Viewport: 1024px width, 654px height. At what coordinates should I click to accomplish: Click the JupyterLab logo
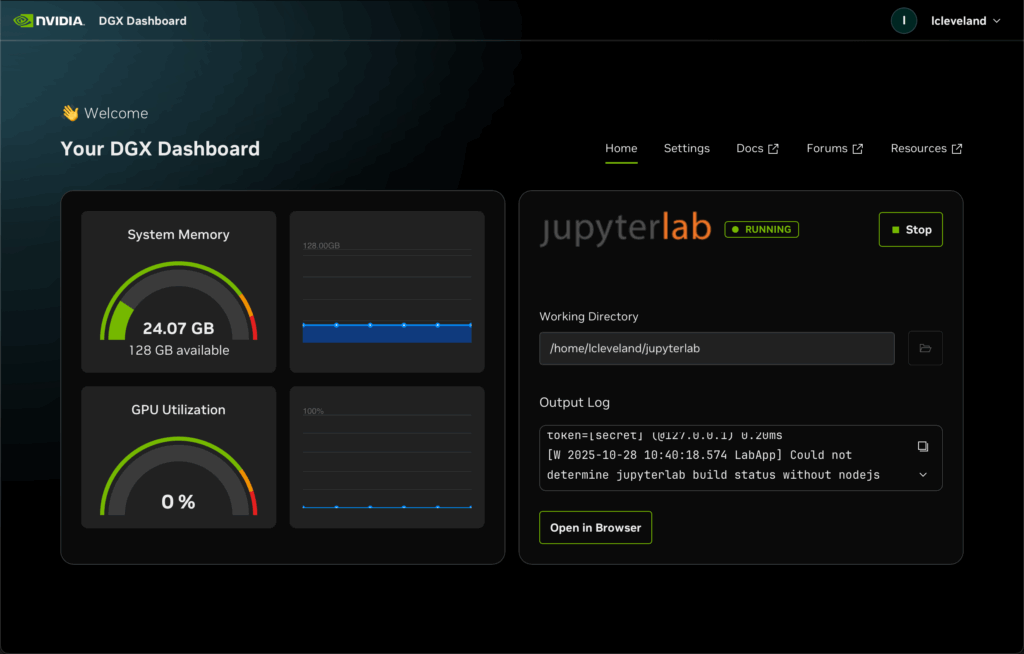point(625,229)
